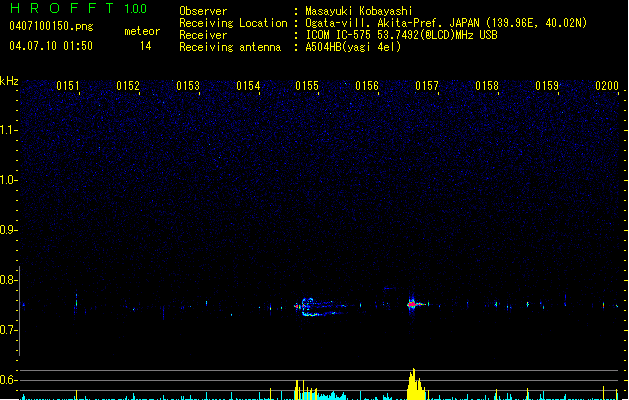Viewport: 629px width, 400px height.
Task: Click the 0156 time marker
Action: [367, 86]
